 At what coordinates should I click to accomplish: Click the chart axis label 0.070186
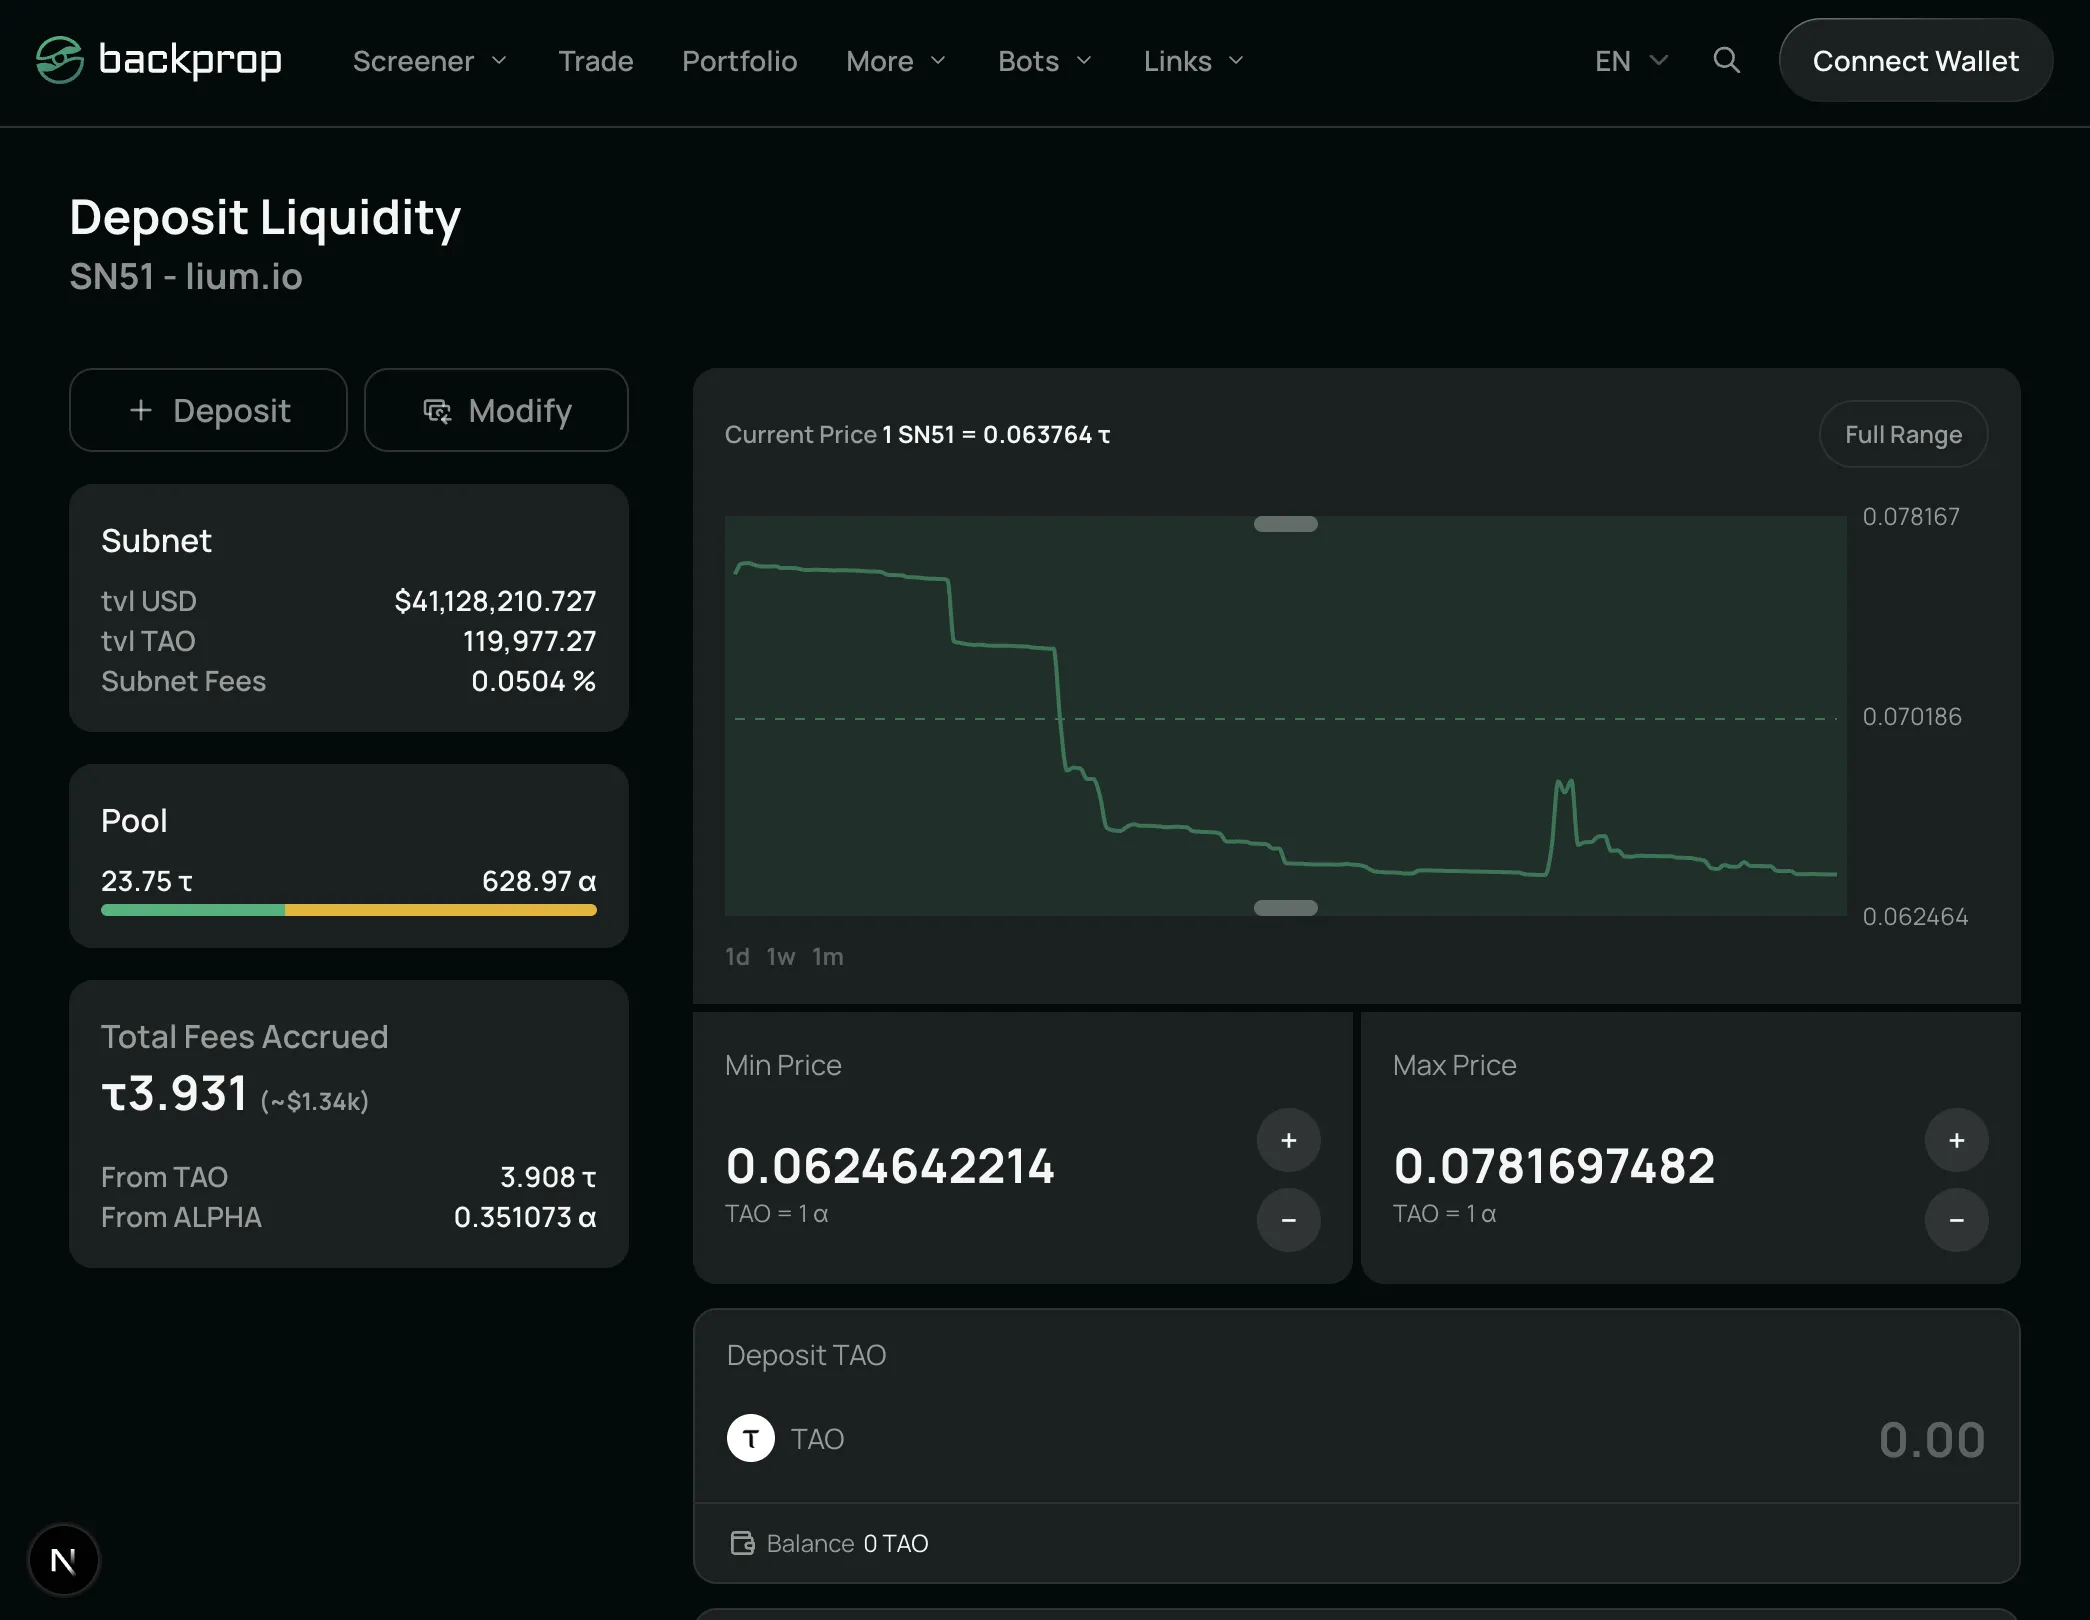[1911, 717]
